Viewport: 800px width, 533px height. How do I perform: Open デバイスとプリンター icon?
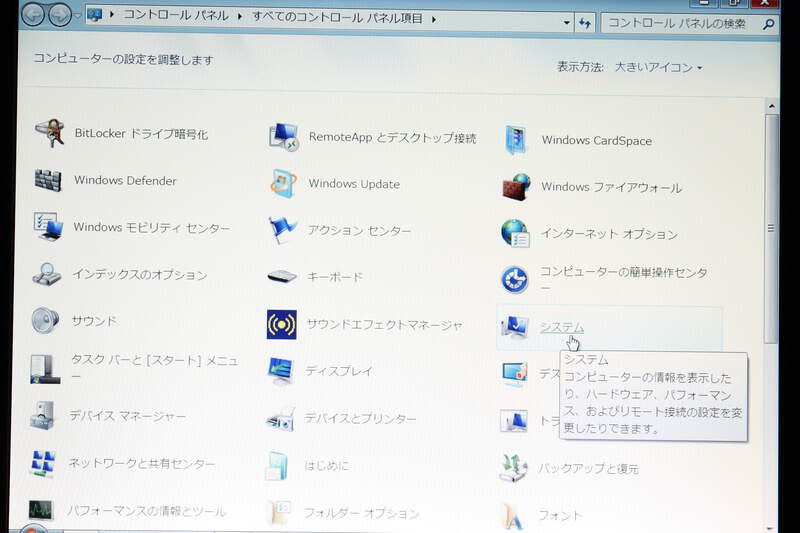[280, 418]
